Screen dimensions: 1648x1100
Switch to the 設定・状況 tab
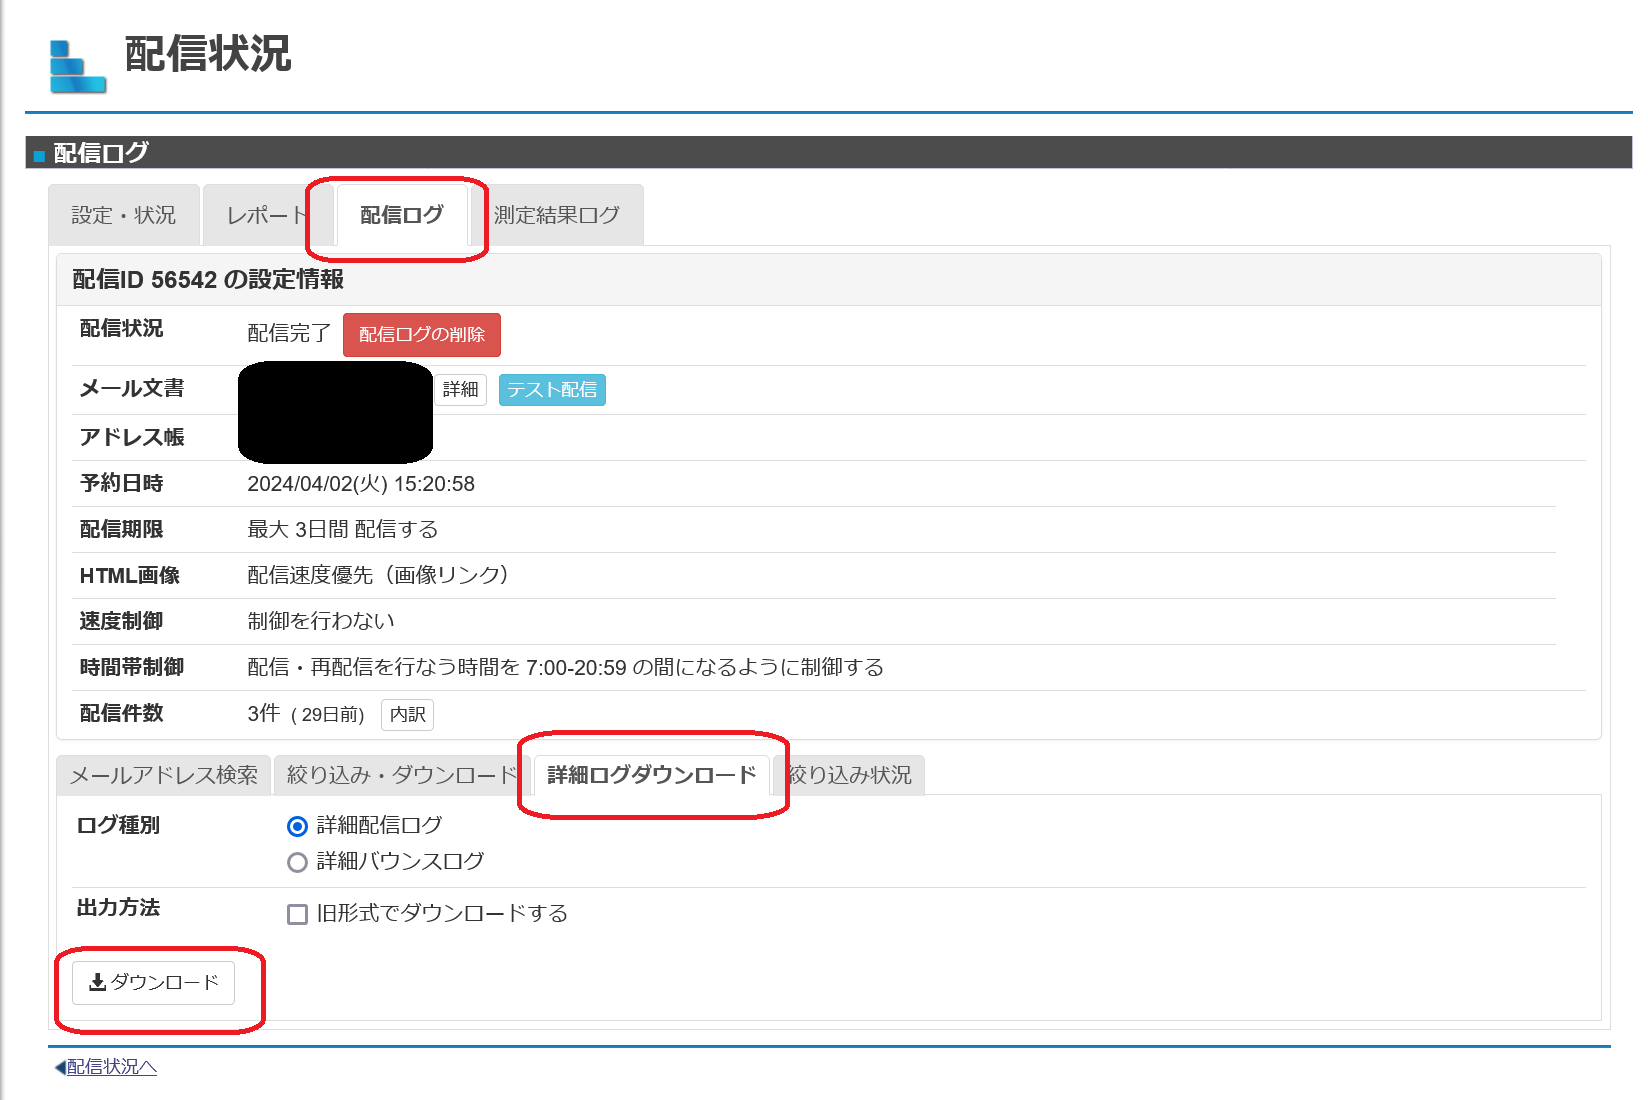tap(124, 214)
